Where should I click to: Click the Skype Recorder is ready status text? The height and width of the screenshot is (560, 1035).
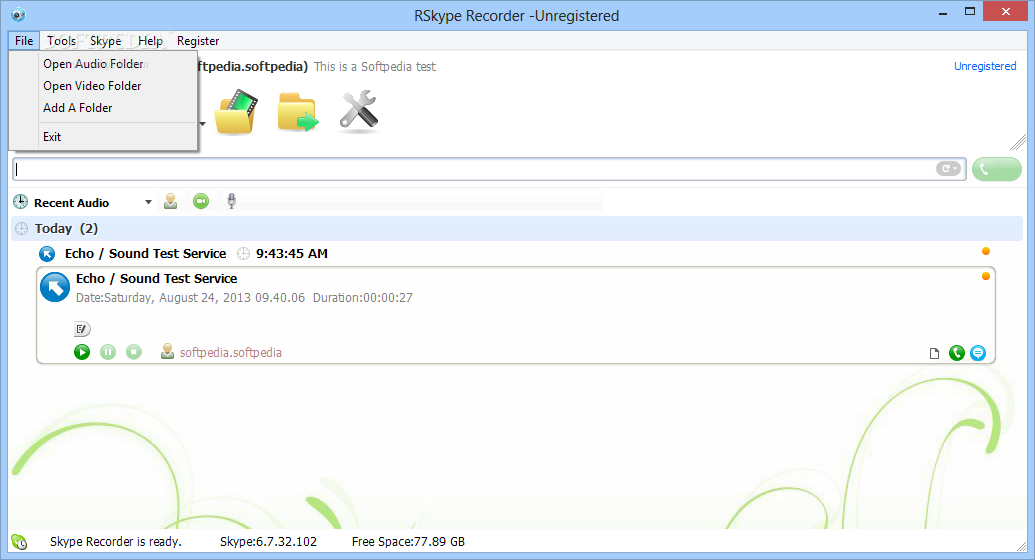point(116,542)
